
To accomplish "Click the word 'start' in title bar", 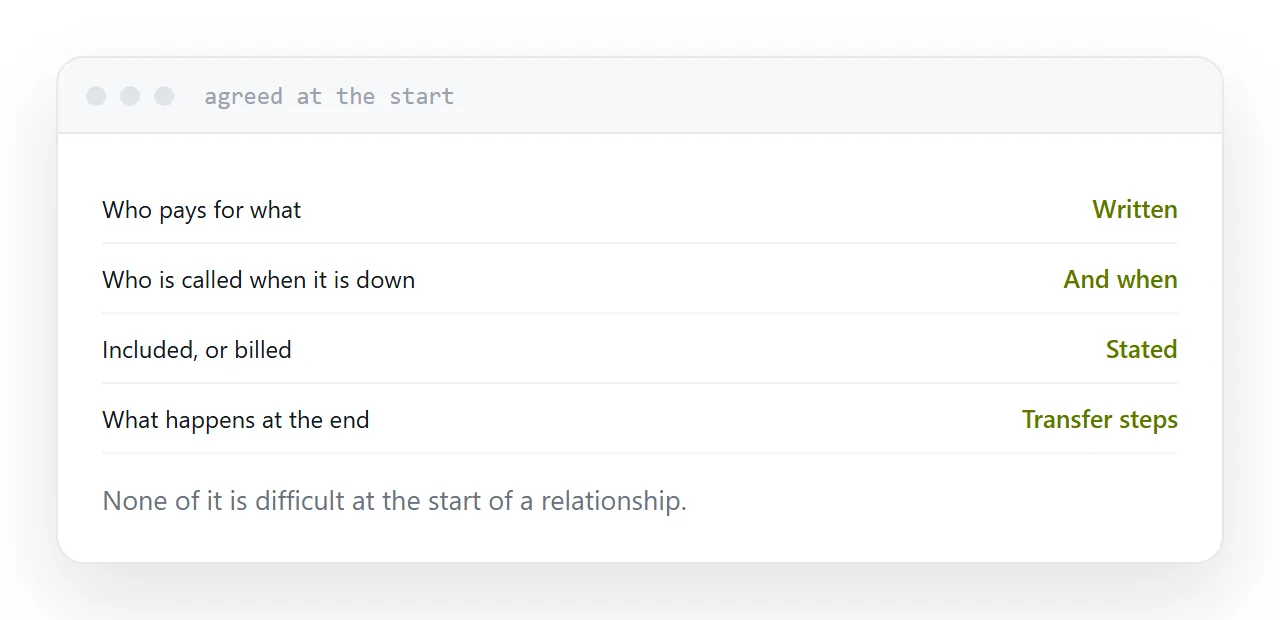I will click(422, 96).
